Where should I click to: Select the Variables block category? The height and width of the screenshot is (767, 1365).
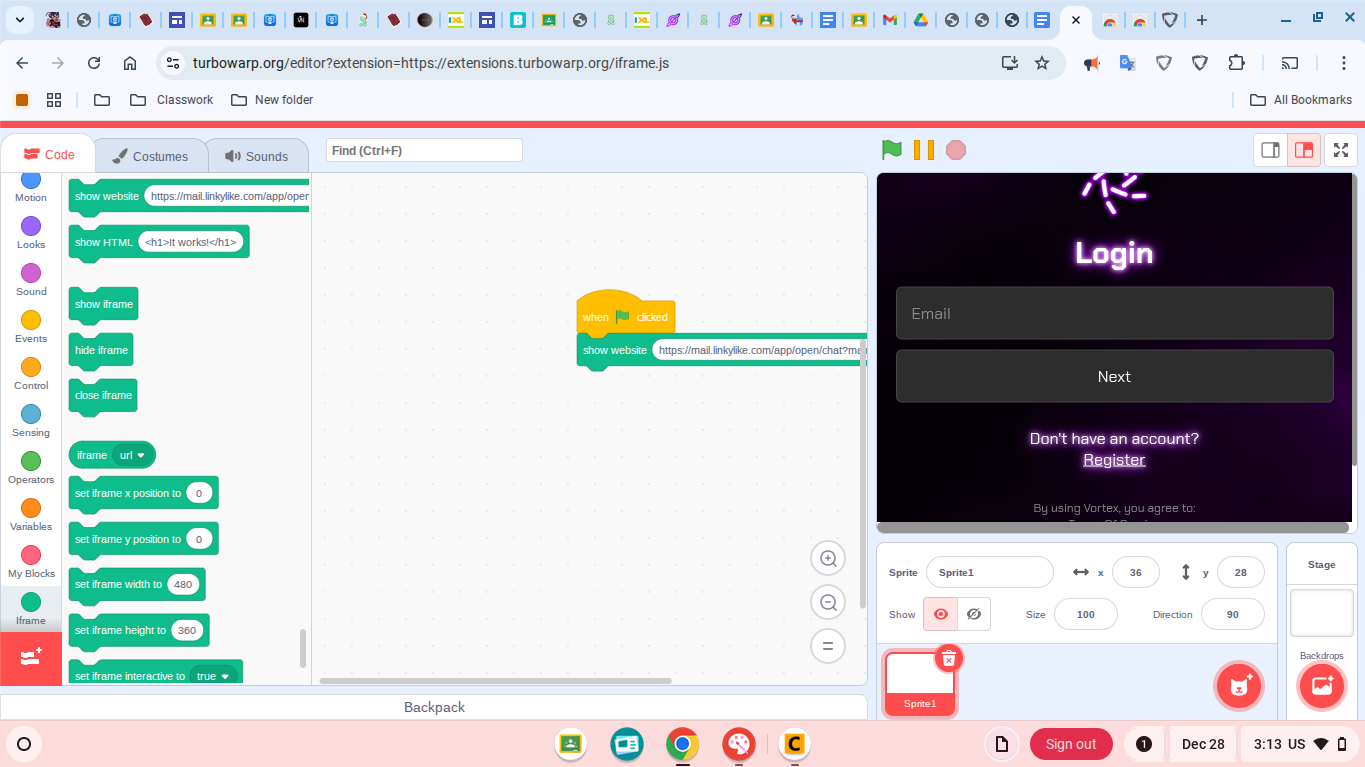coord(31,515)
